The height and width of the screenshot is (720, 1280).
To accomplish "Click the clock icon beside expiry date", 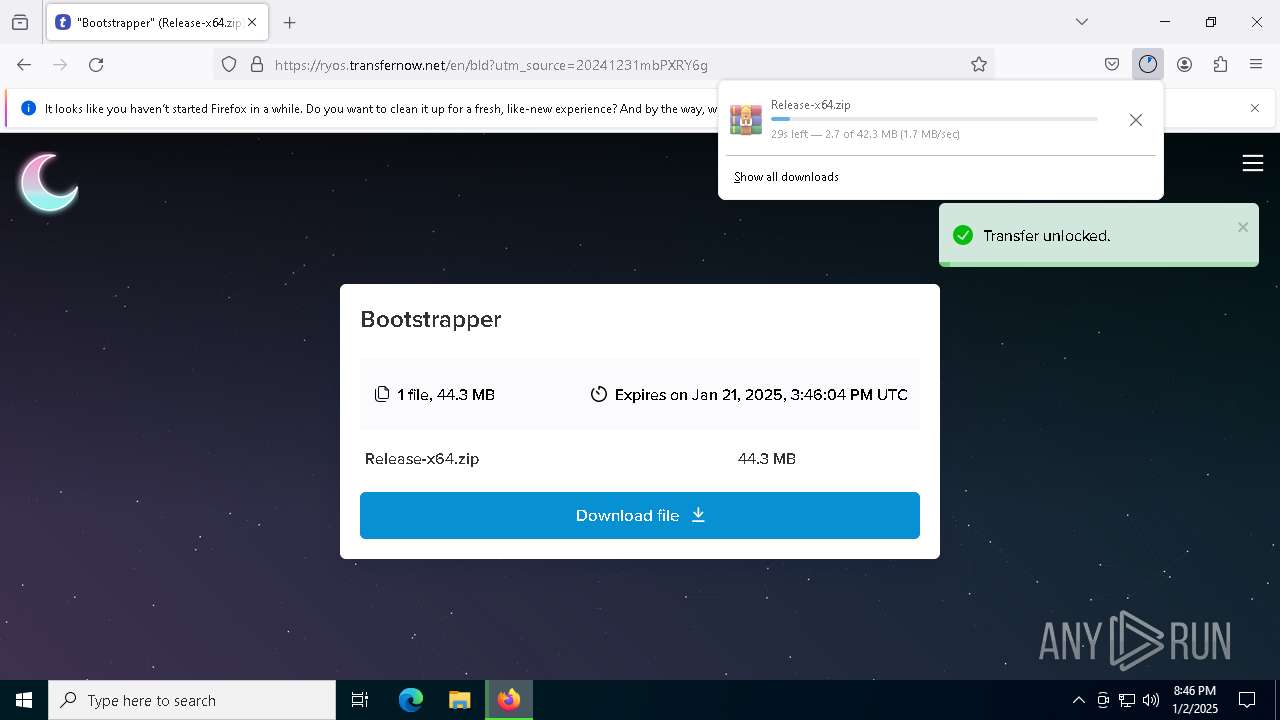I will pos(599,394).
